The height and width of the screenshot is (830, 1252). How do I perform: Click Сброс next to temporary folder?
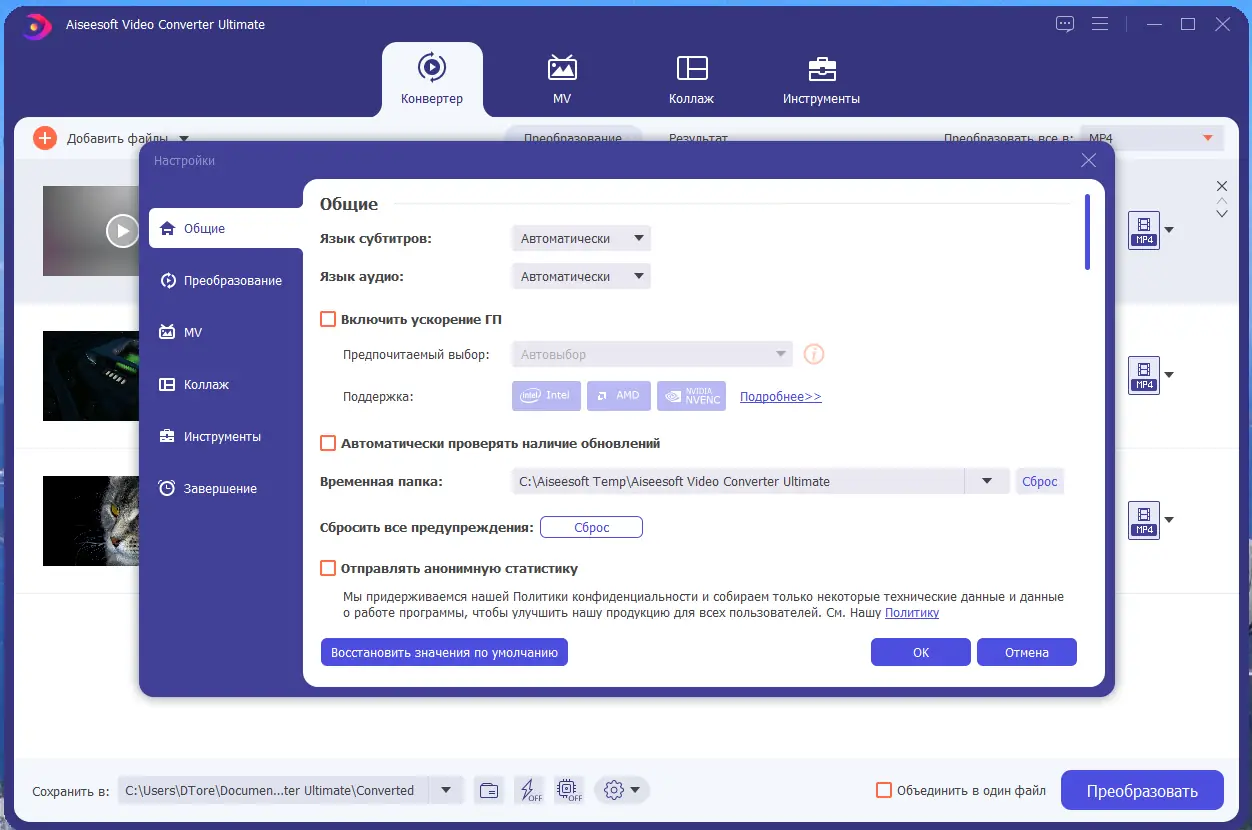pyautogui.click(x=1039, y=481)
